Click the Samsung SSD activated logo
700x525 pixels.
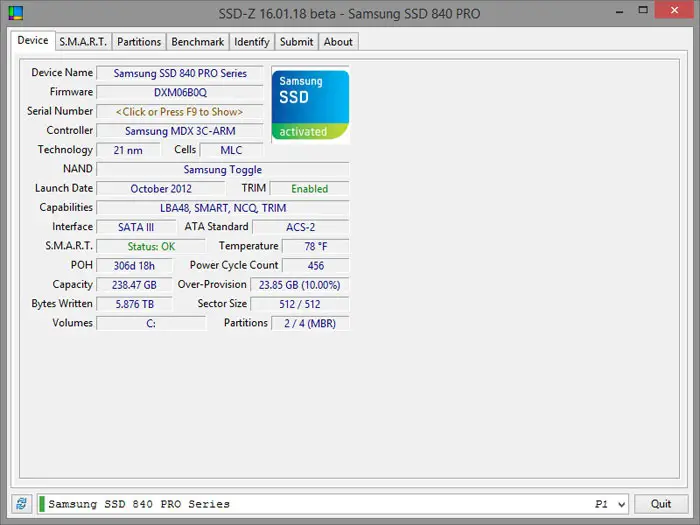click(310, 104)
